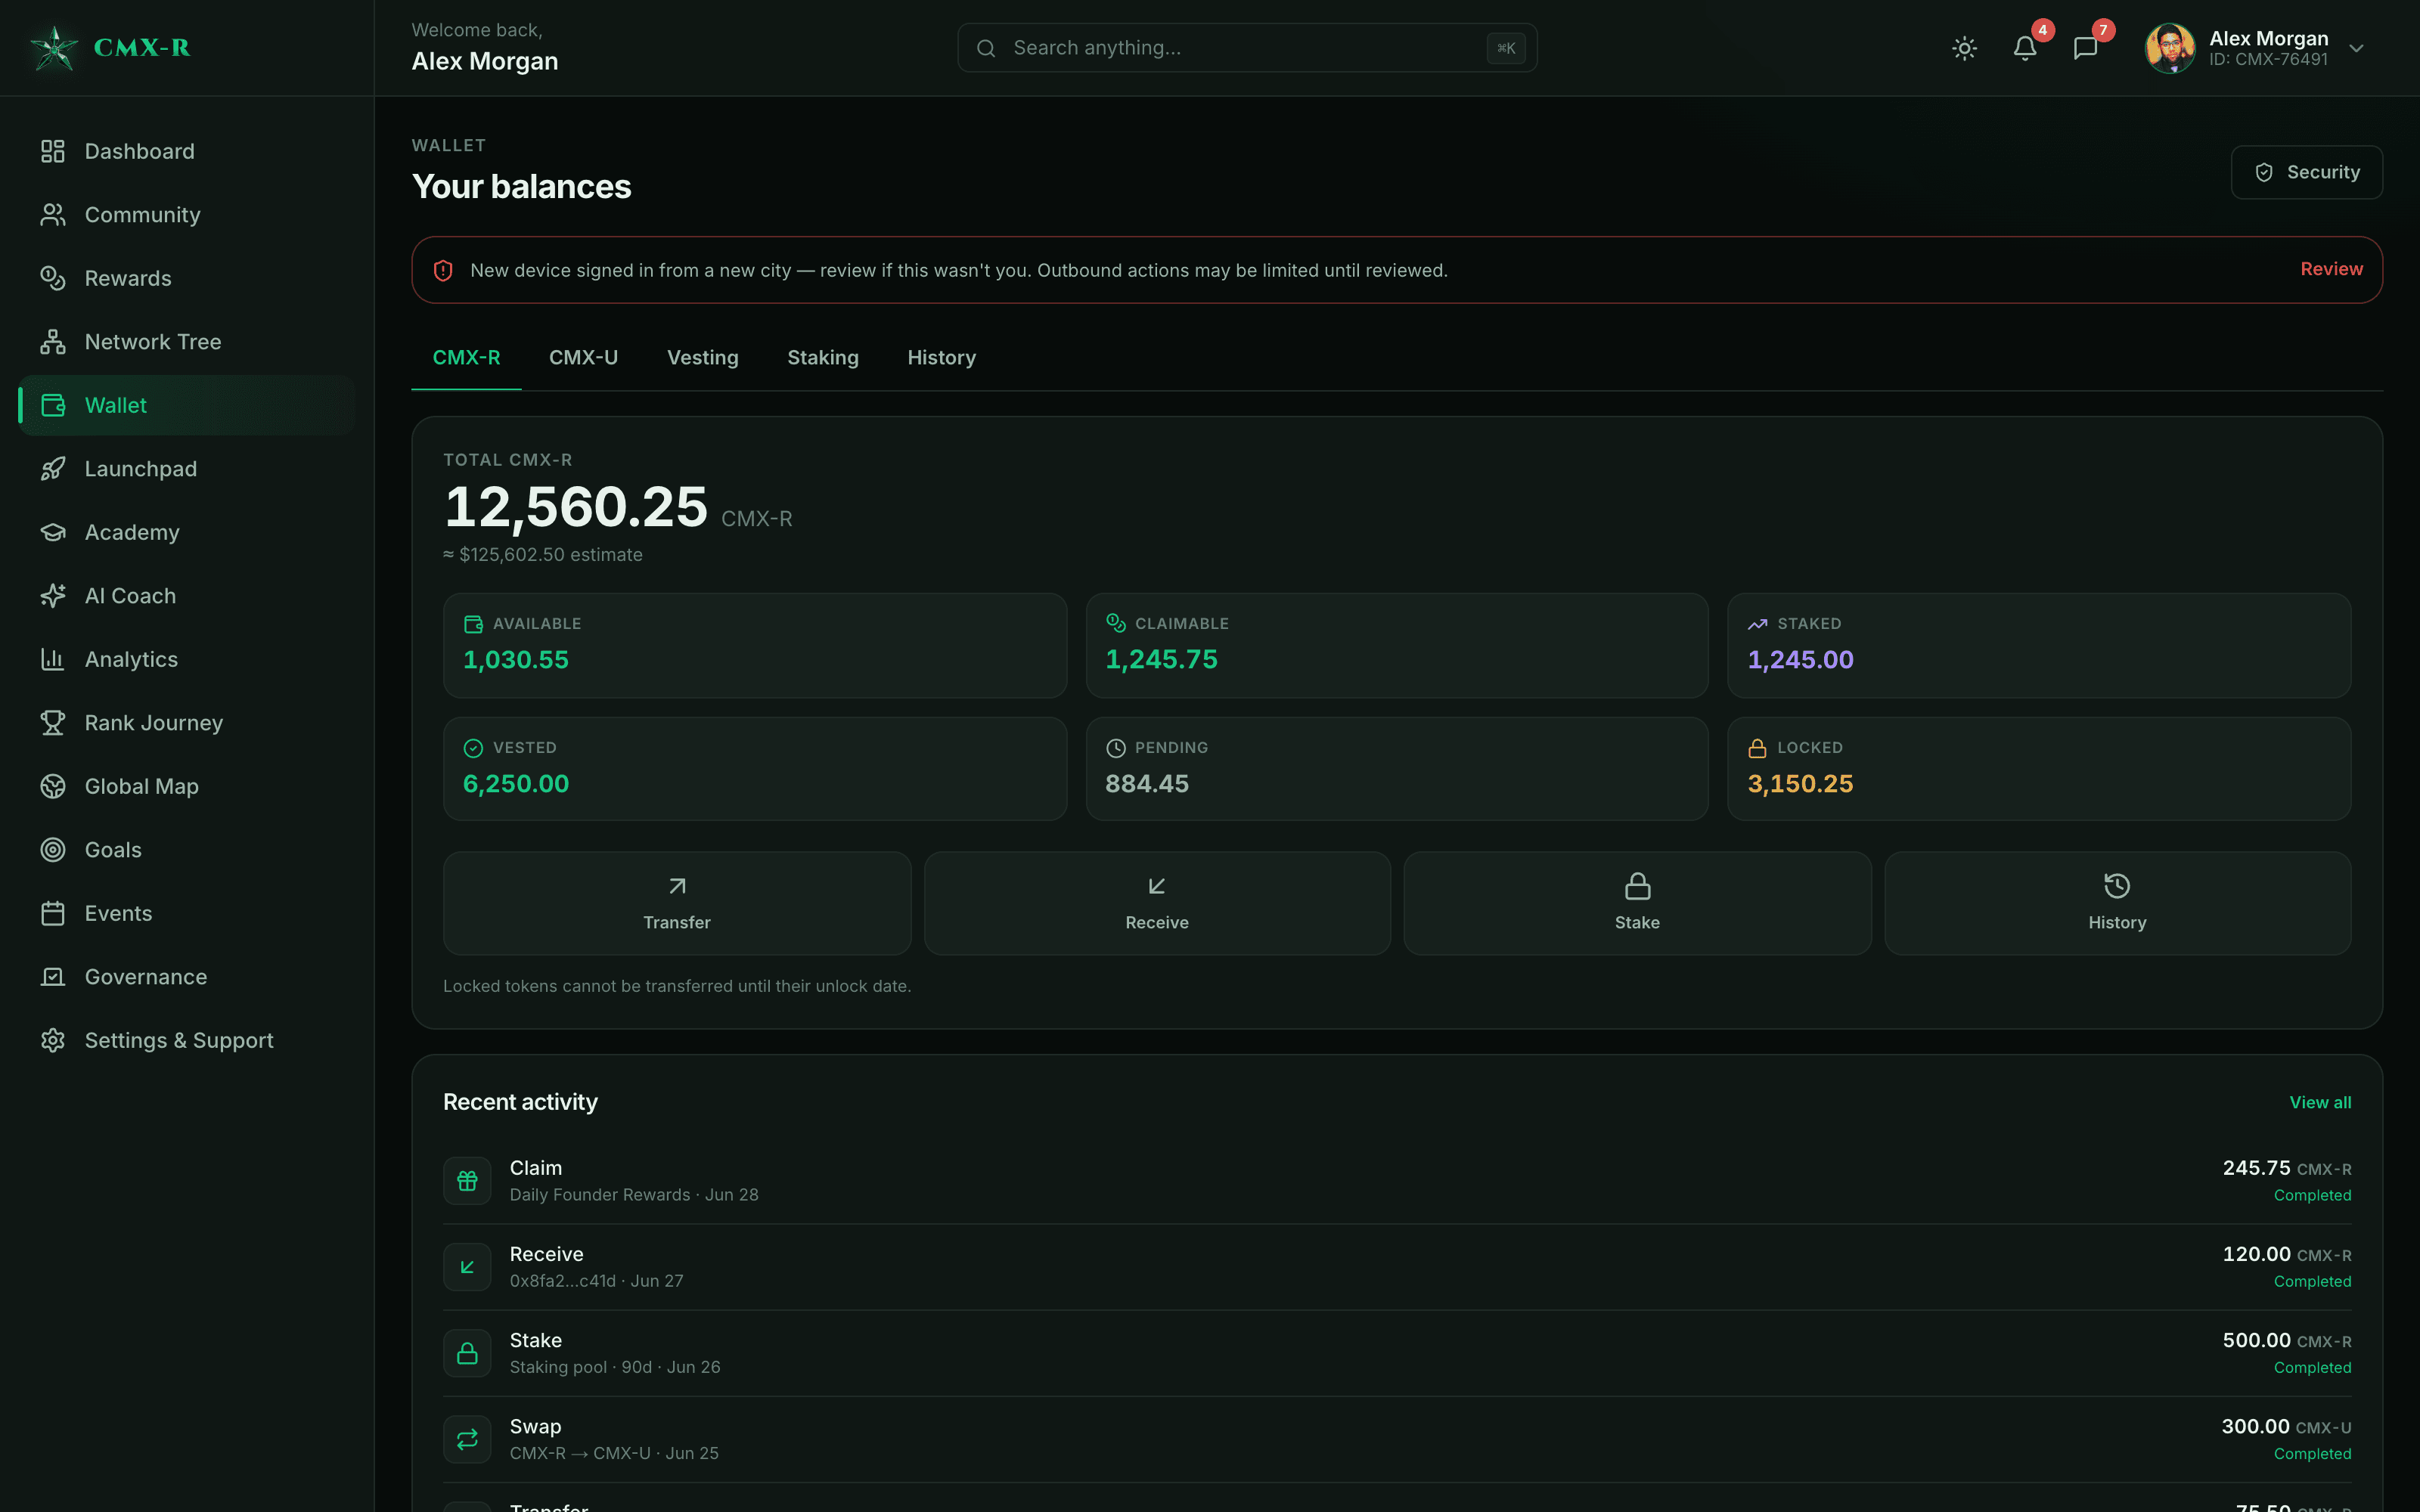Viewport: 2420px width, 1512px height.
Task: Click the Pending 884.45 card
Action: (x=1397, y=769)
